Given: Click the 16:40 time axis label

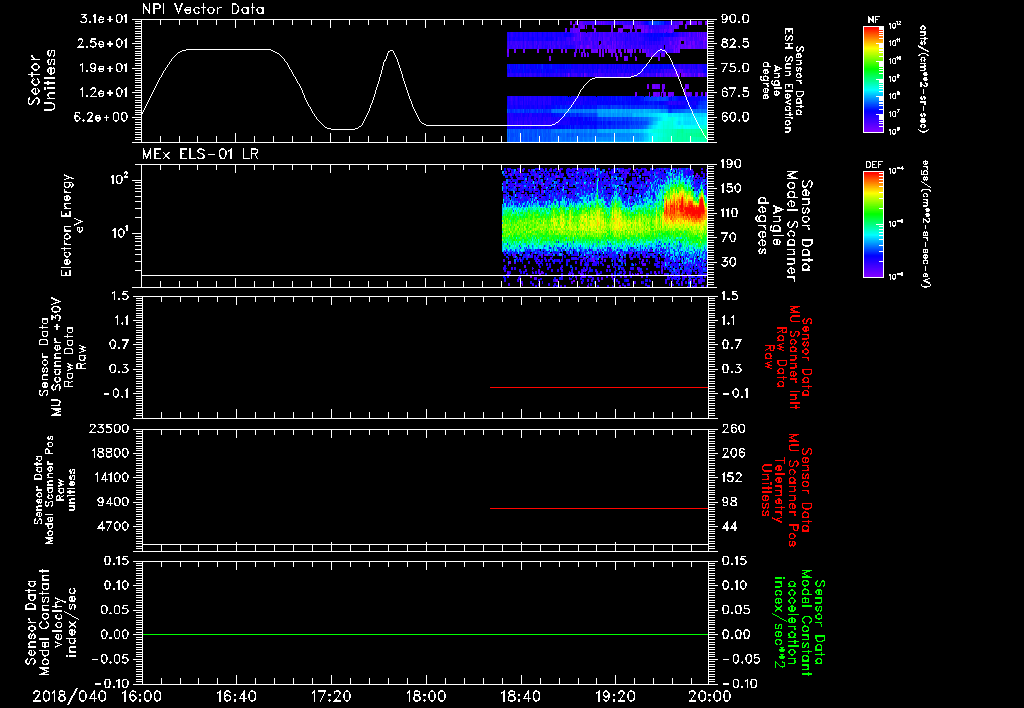Looking at the screenshot, I should coord(236,696).
